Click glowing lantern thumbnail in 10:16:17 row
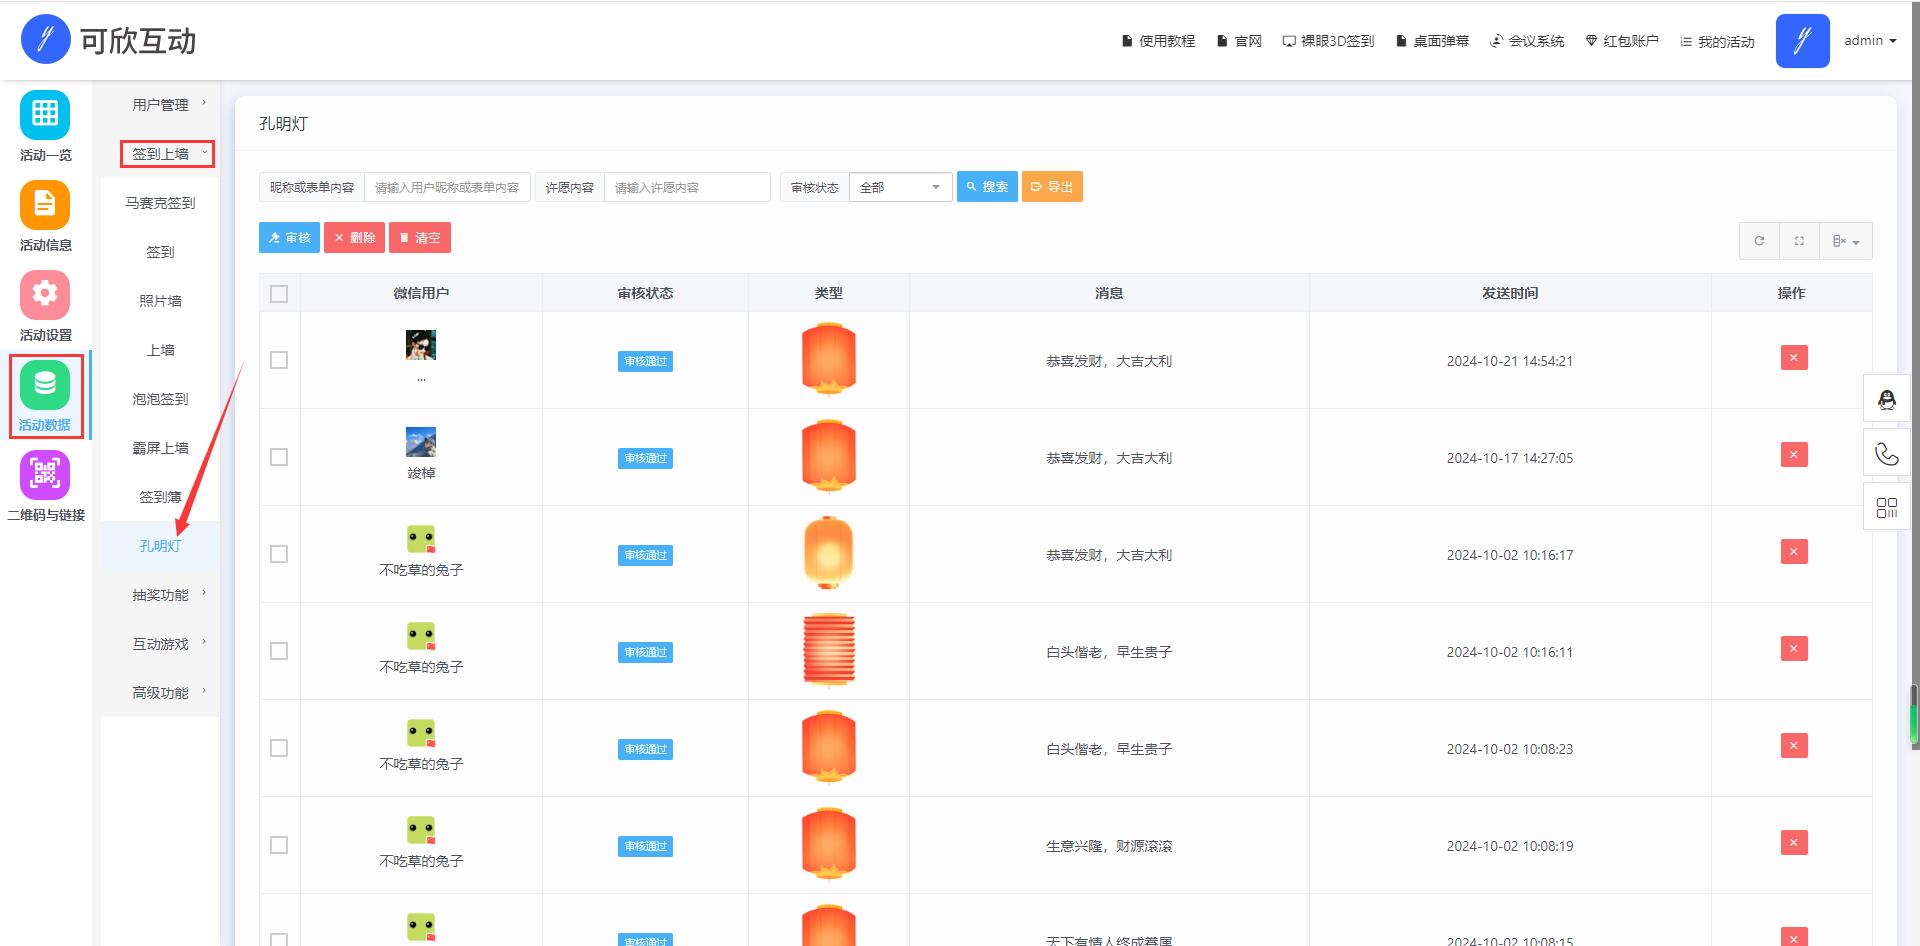1920x946 pixels. pyautogui.click(x=829, y=553)
